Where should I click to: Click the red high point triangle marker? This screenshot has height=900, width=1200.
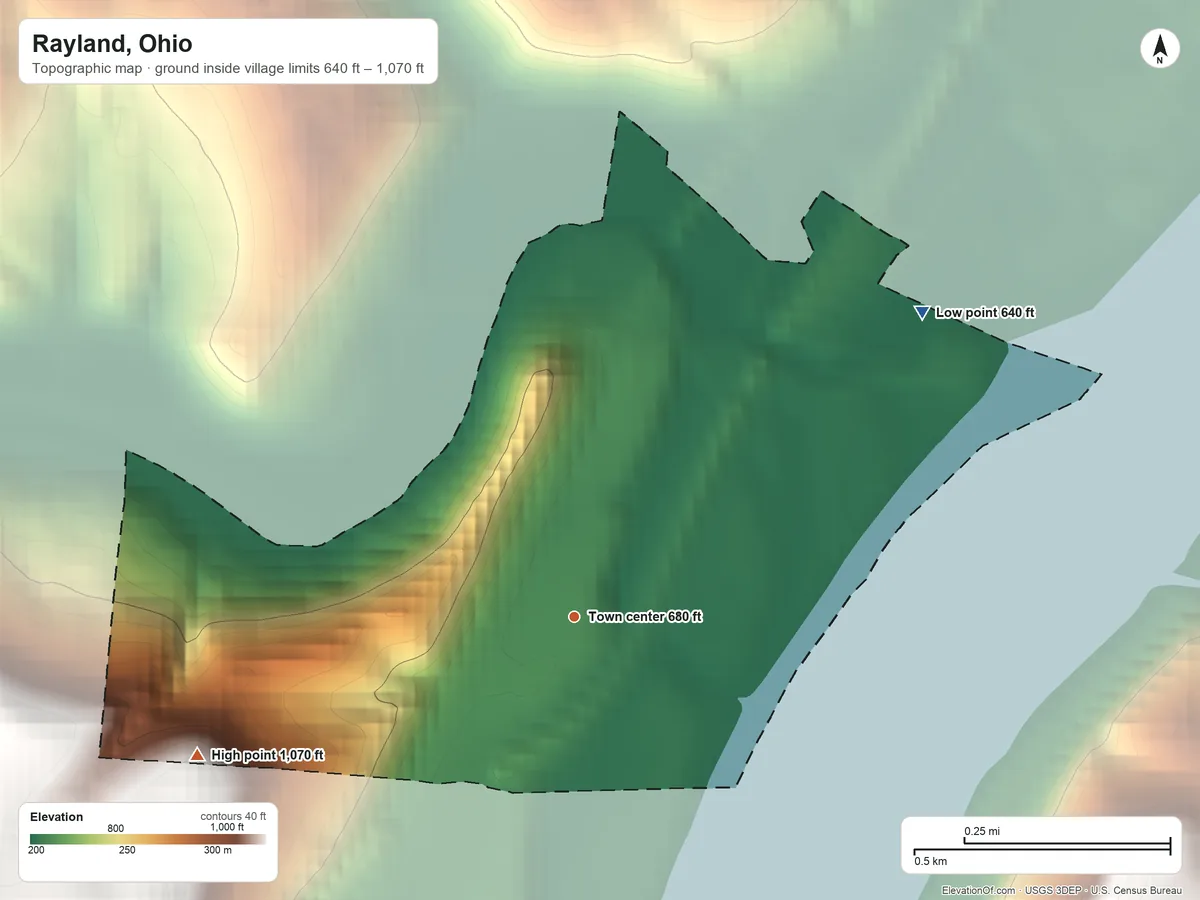click(197, 755)
